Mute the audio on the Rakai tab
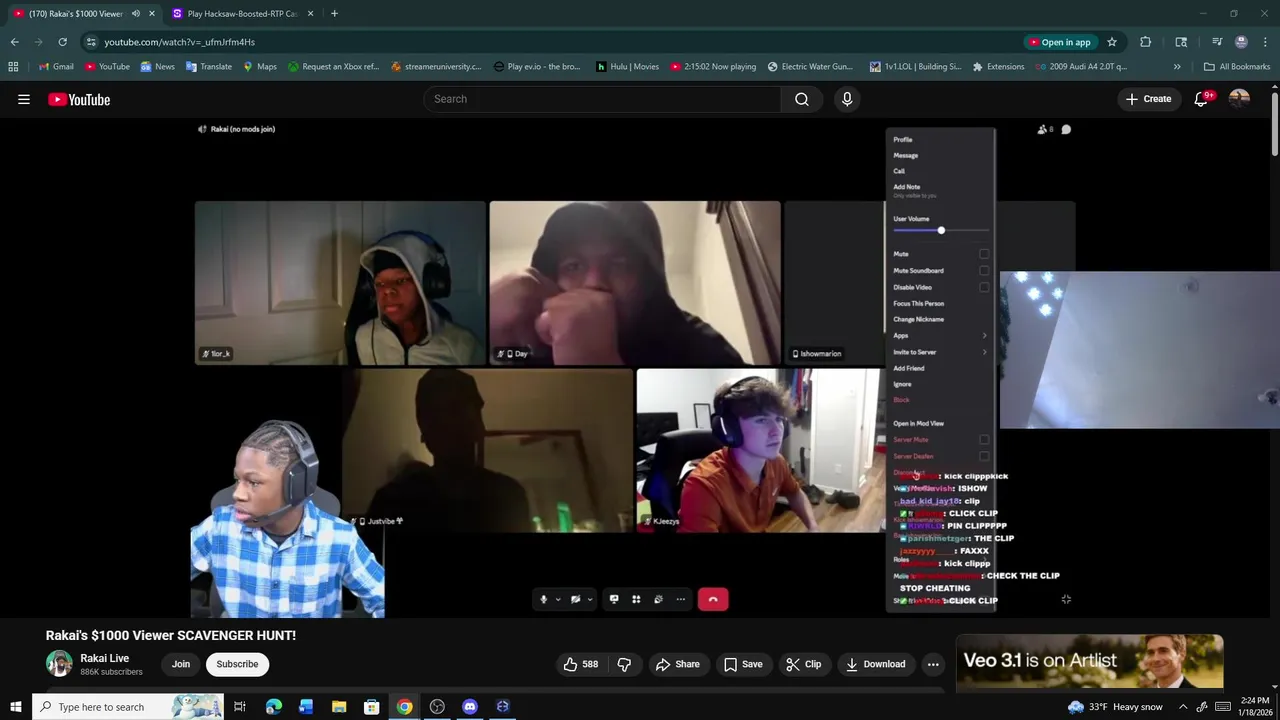This screenshot has width=1280, height=720. click(136, 14)
